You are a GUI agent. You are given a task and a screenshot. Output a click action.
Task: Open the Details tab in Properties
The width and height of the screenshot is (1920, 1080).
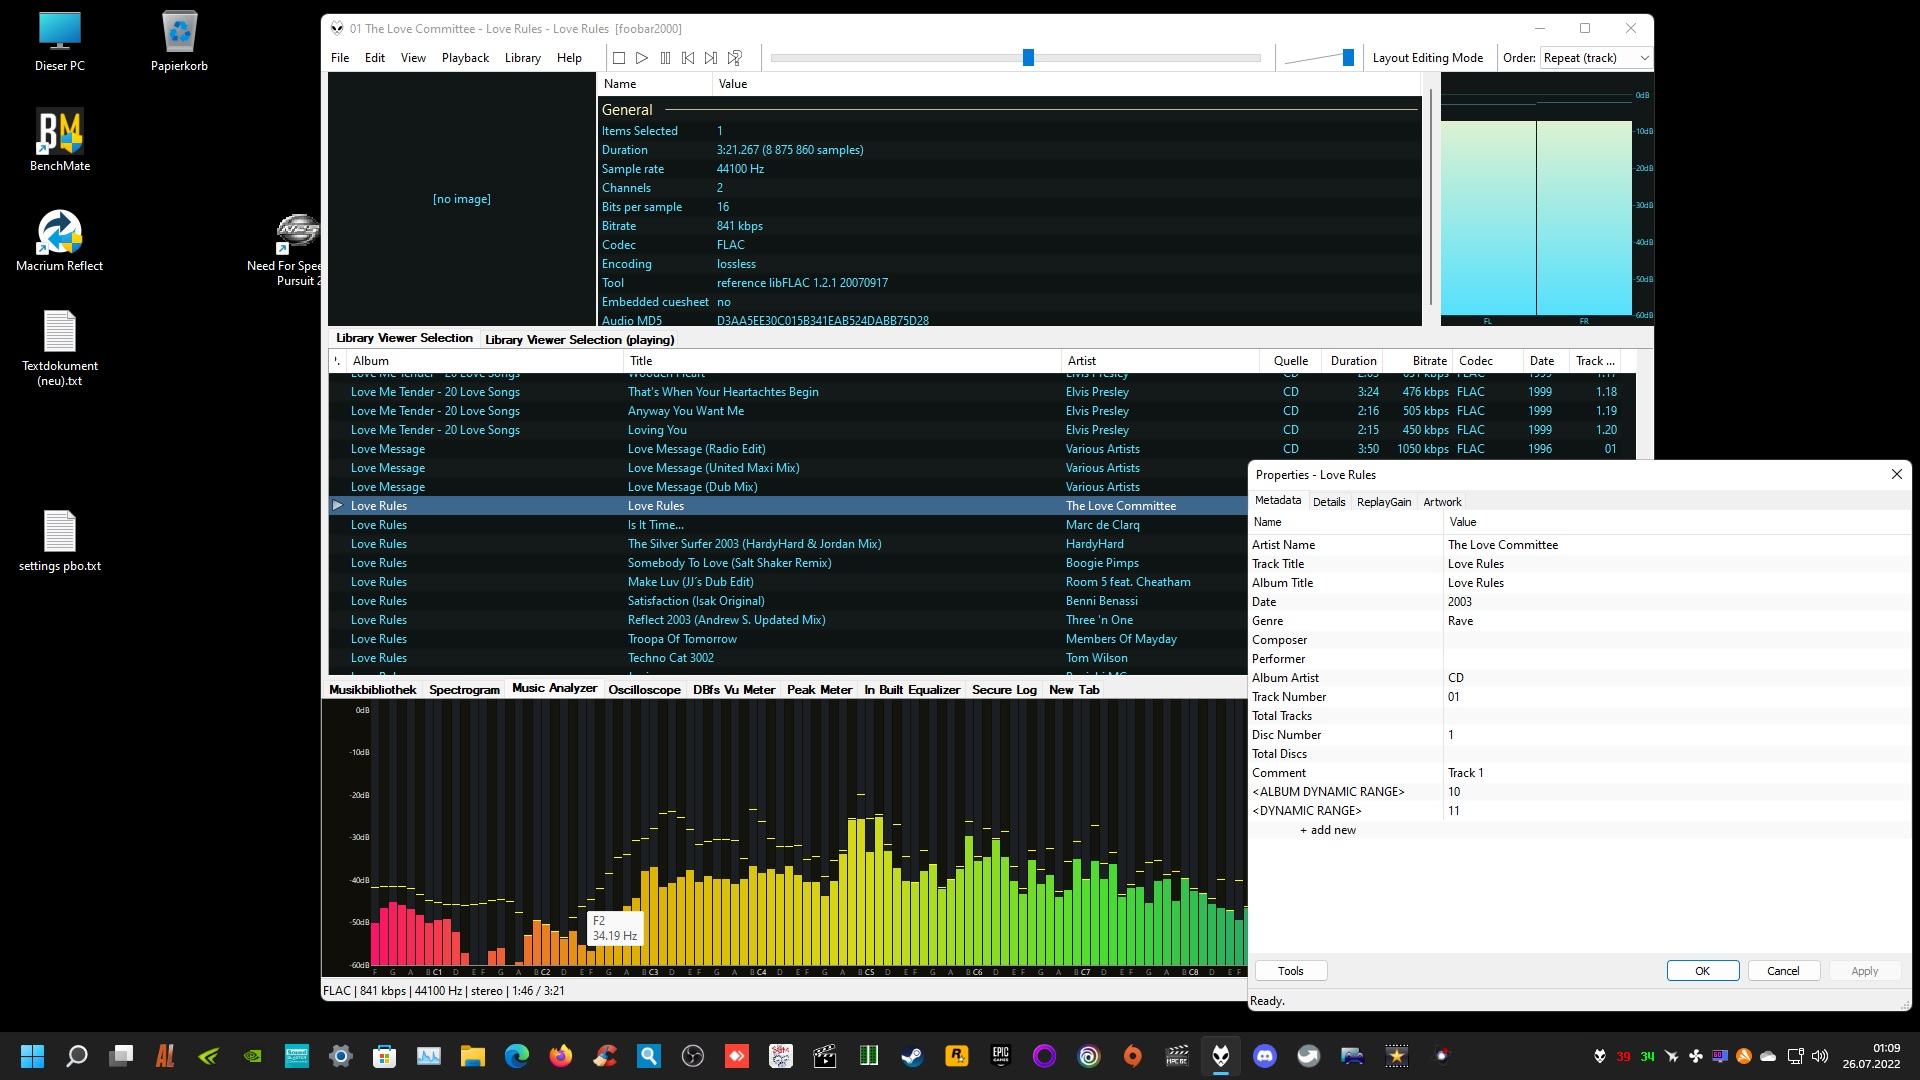pyautogui.click(x=1329, y=502)
